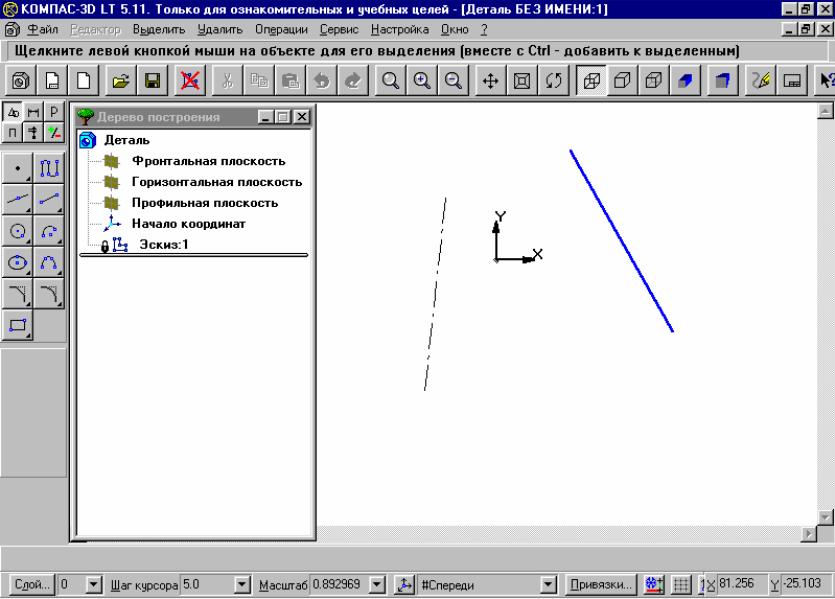The image size is (835, 599).
Task: Click the Copy icon in toolbar
Action: (x=259, y=81)
